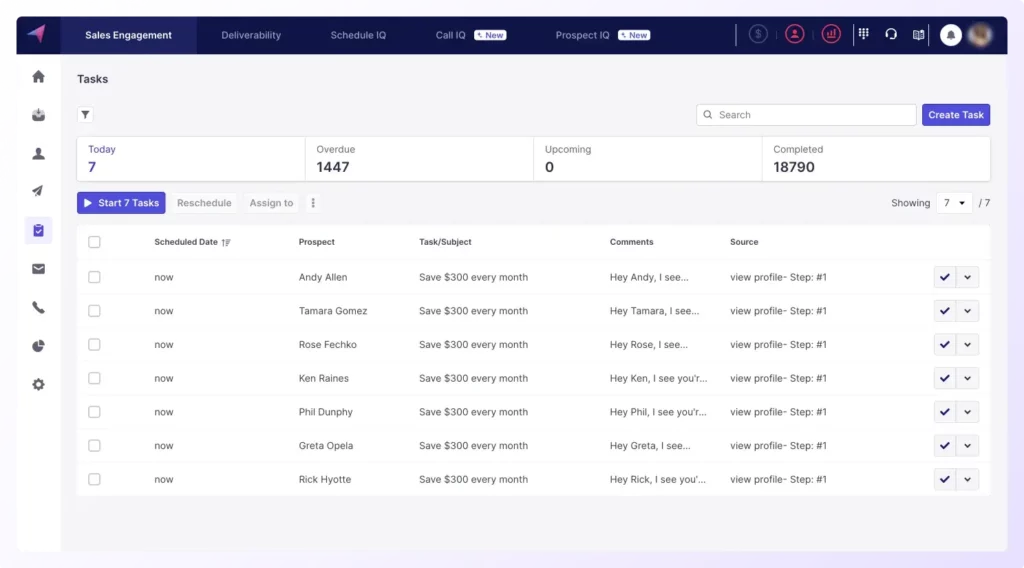Image resolution: width=1024 pixels, height=568 pixels.
Task: Expand Greta Opela row action dropdown arrow
Action: (x=967, y=446)
